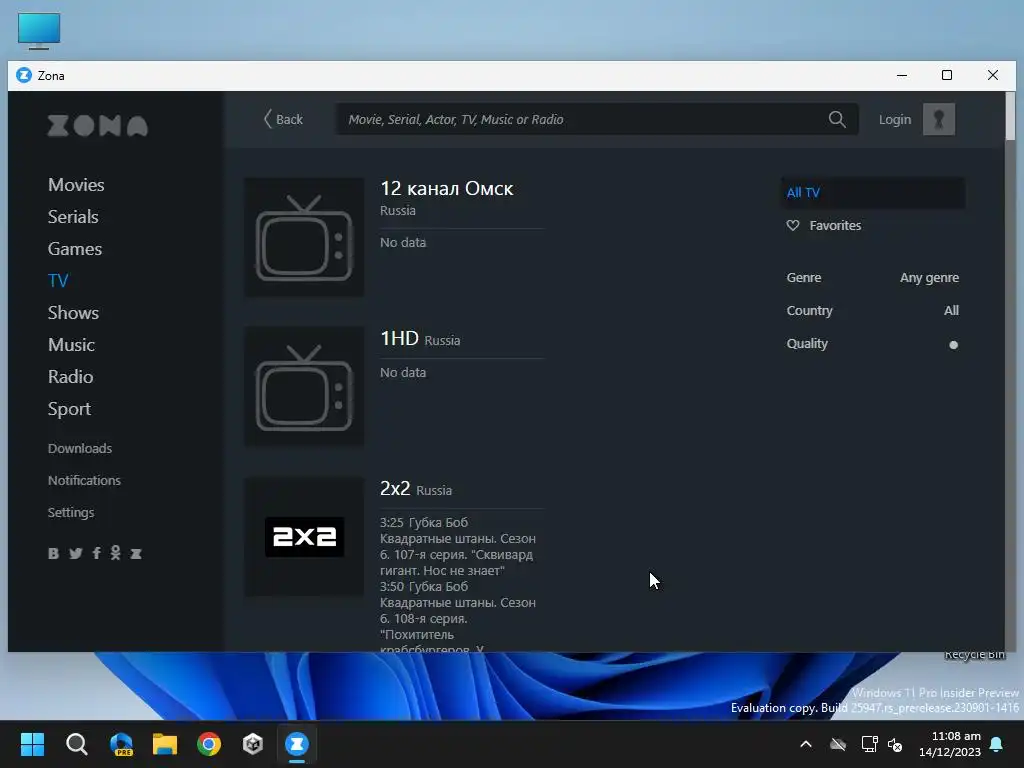This screenshot has width=1024, height=768.
Task: Click the magnifier search icon in search bar
Action: (x=837, y=120)
